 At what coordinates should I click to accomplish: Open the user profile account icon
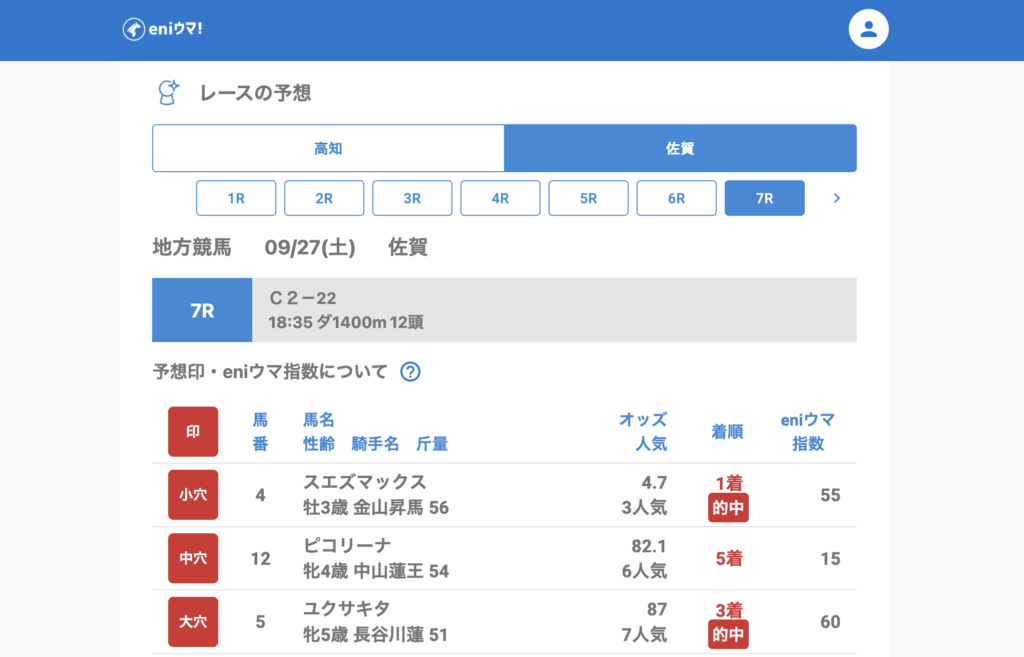(868, 30)
